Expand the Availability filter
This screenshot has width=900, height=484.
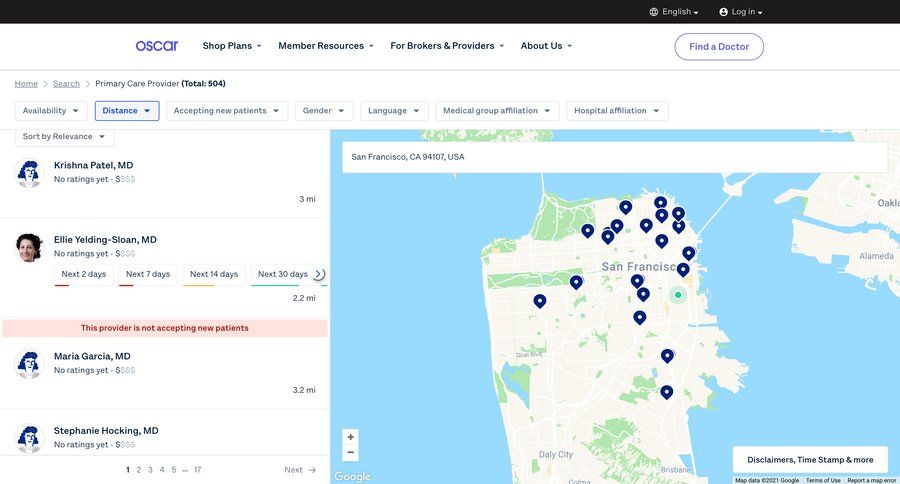click(51, 111)
